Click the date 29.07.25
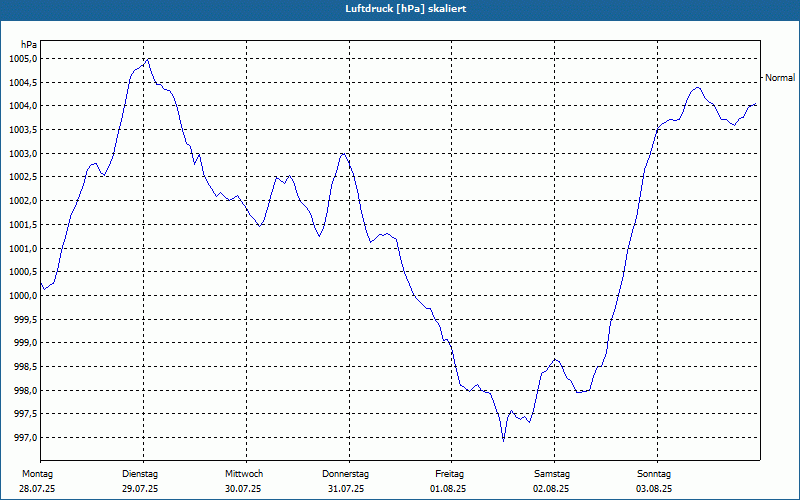The height and width of the screenshot is (500, 800). coord(140,489)
